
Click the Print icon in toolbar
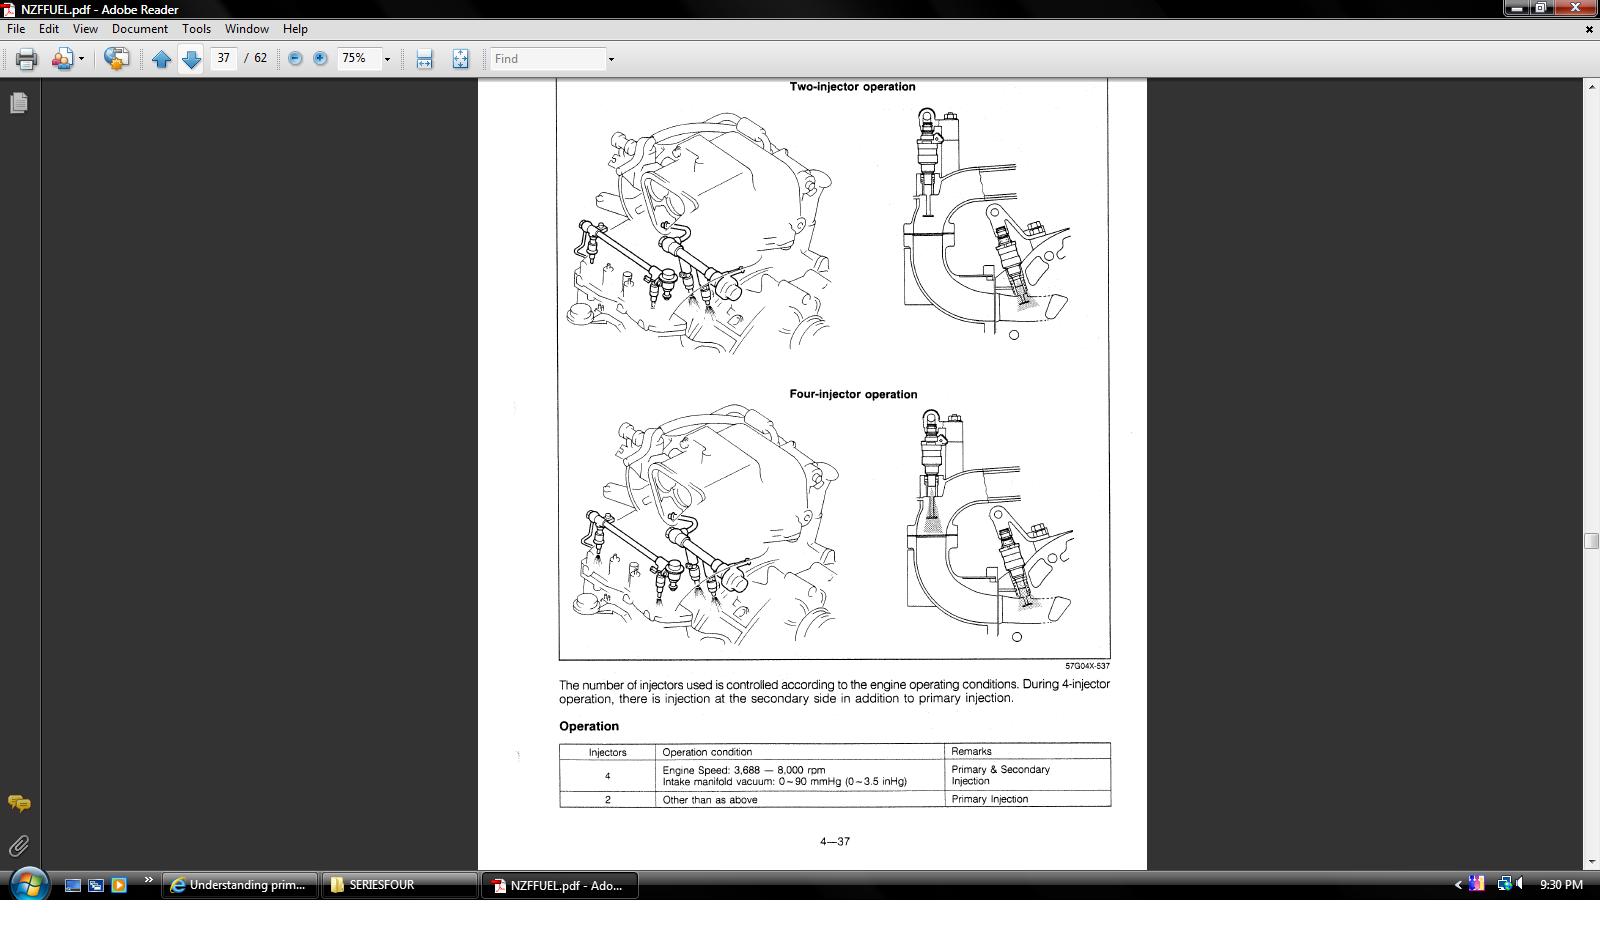coord(27,59)
